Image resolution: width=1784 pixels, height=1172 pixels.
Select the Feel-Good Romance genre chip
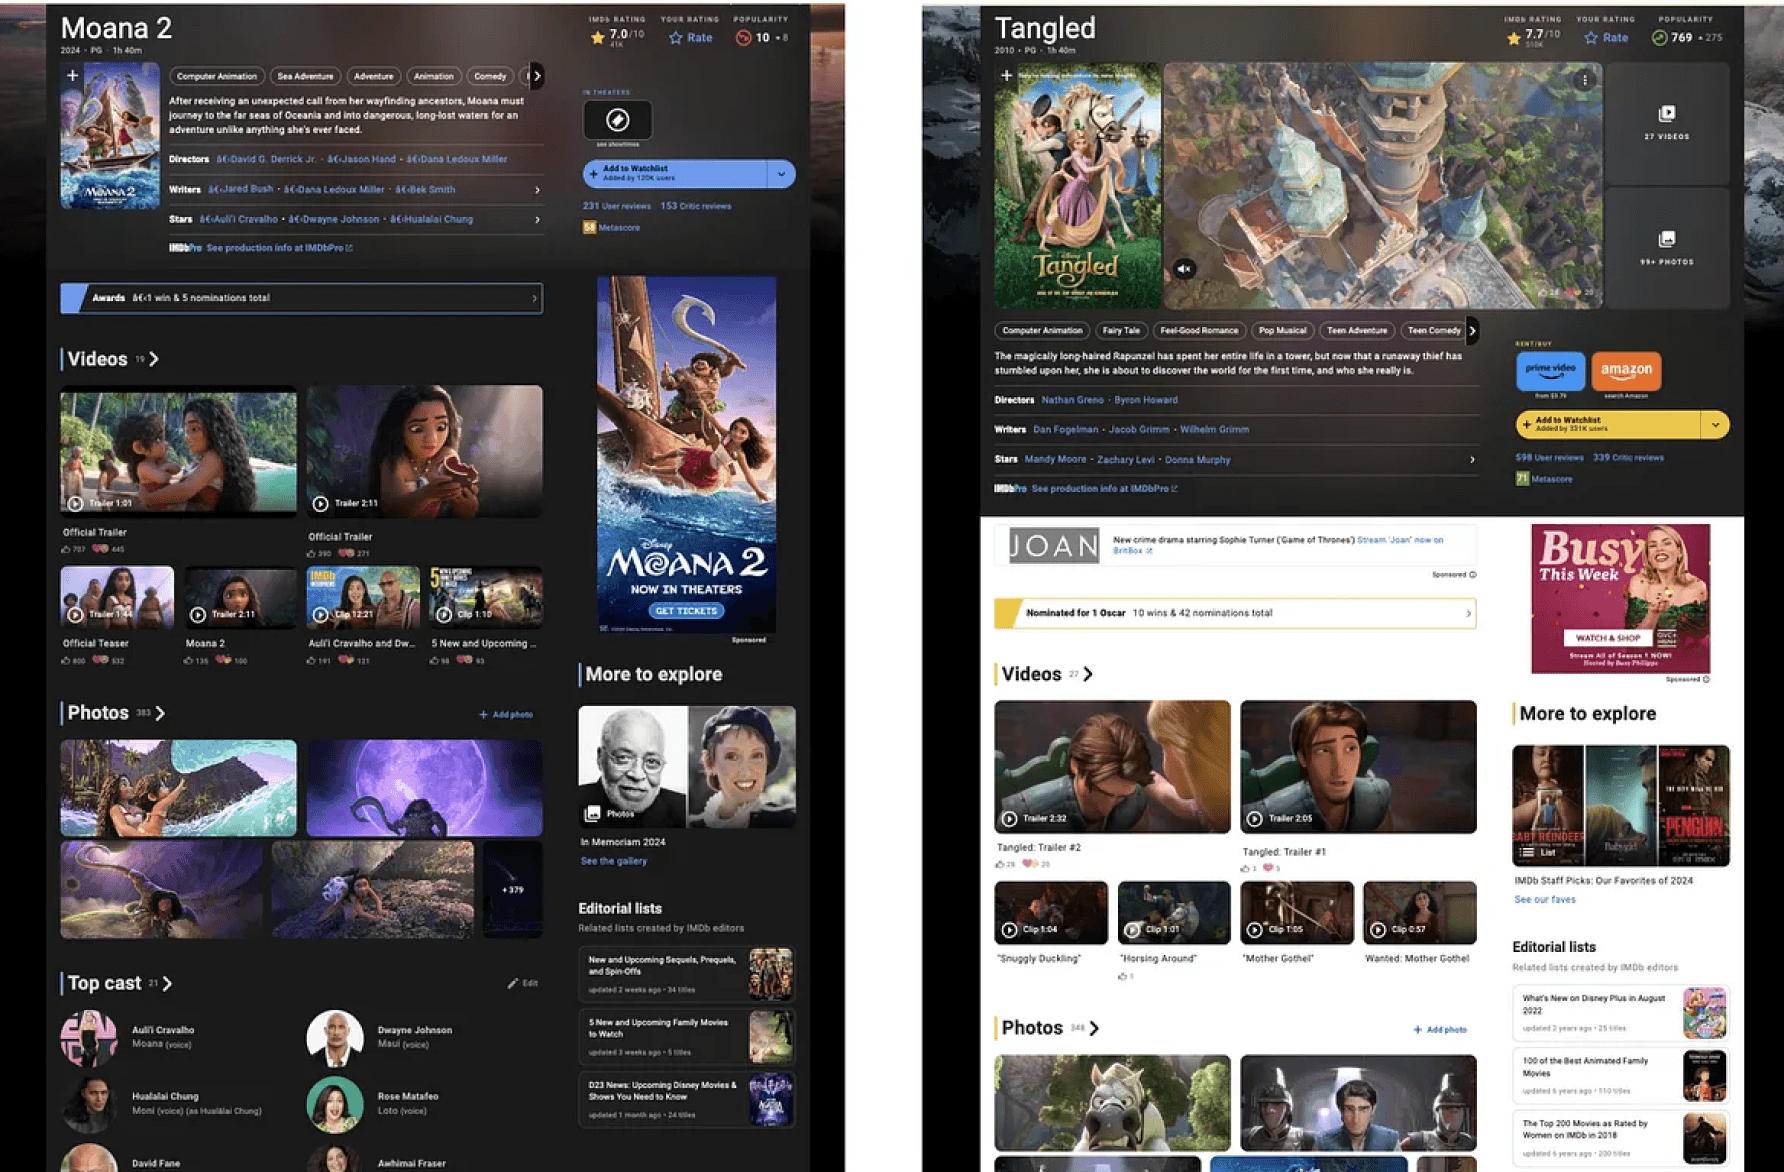coord(1199,330)
